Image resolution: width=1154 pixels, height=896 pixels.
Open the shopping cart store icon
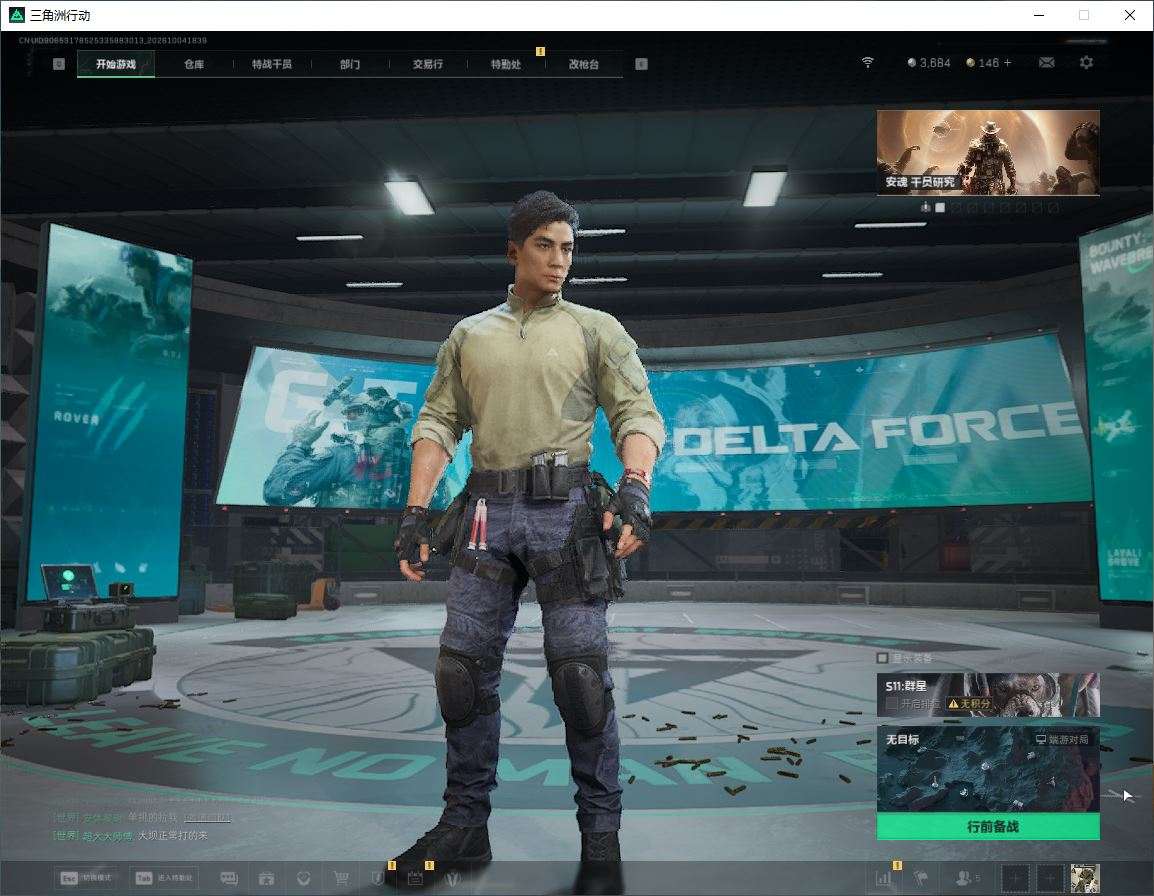341,878
